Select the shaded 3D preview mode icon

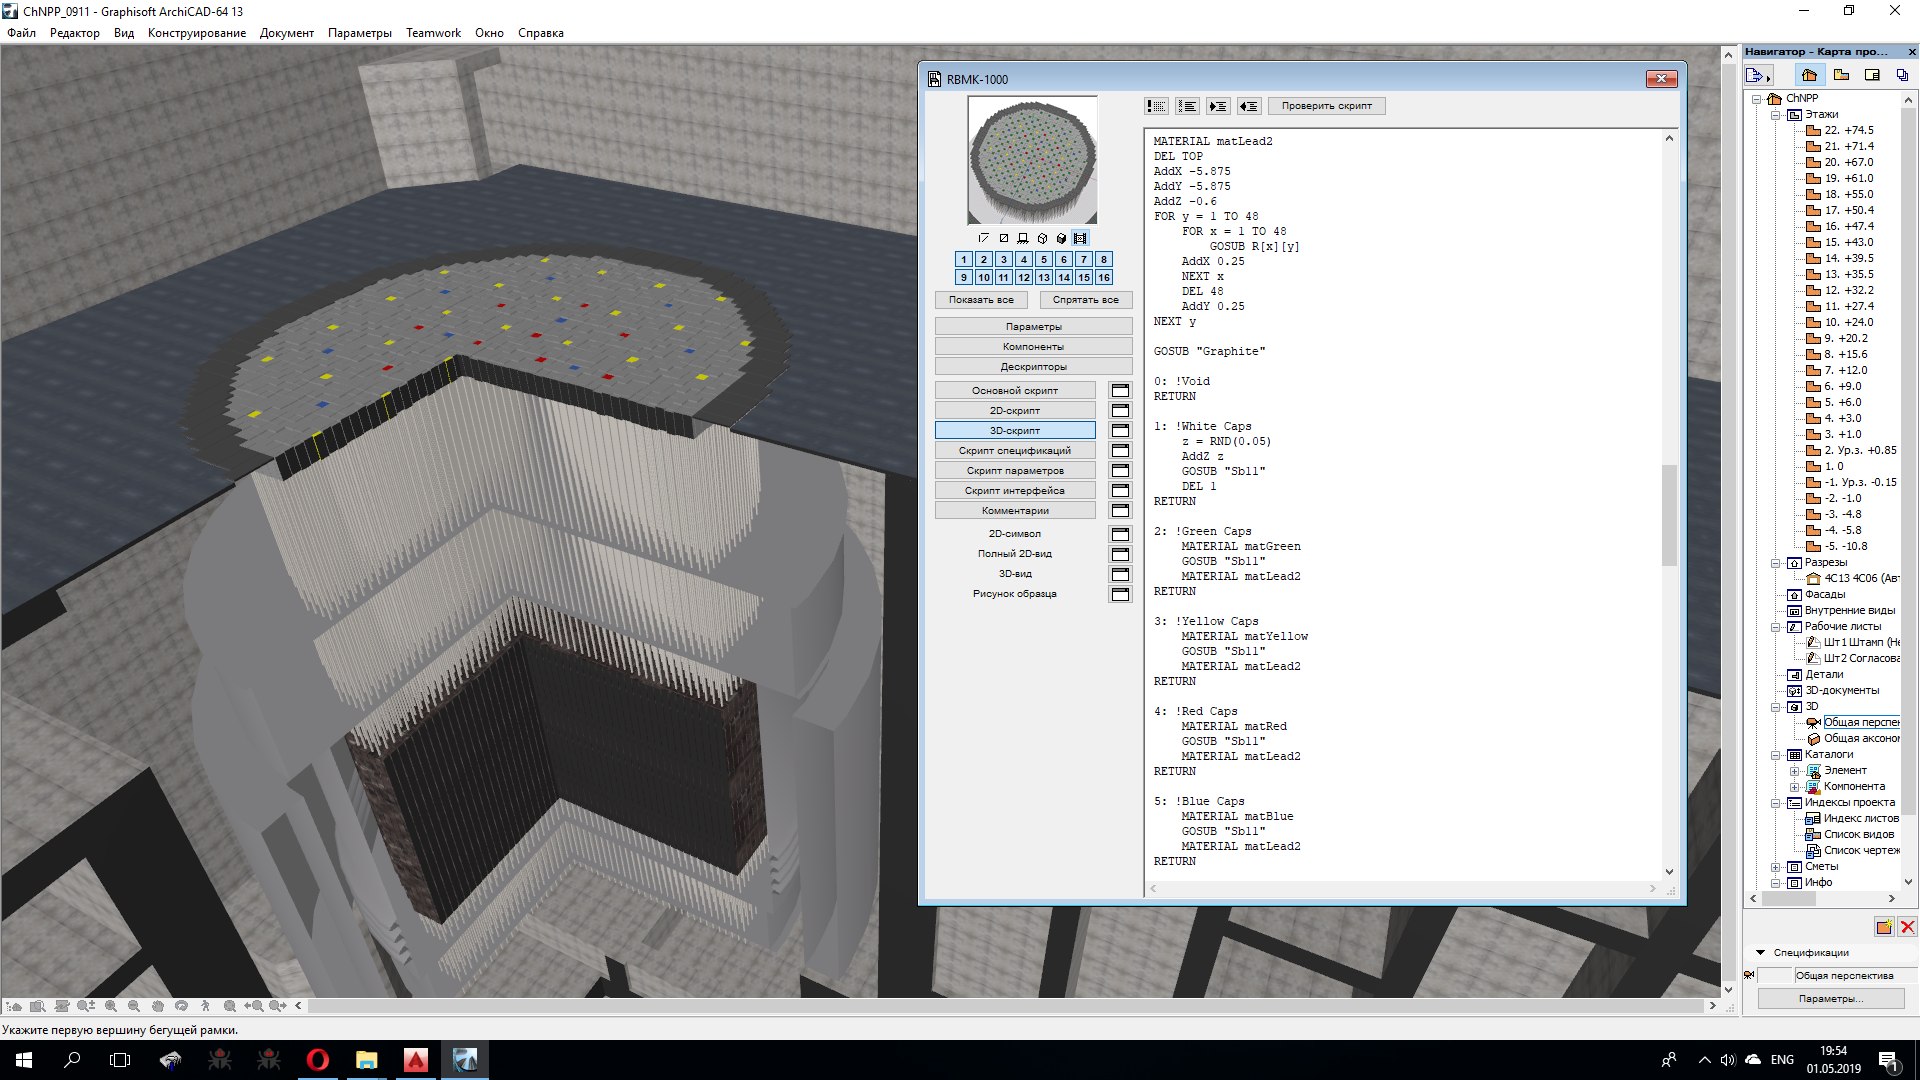1061,239
